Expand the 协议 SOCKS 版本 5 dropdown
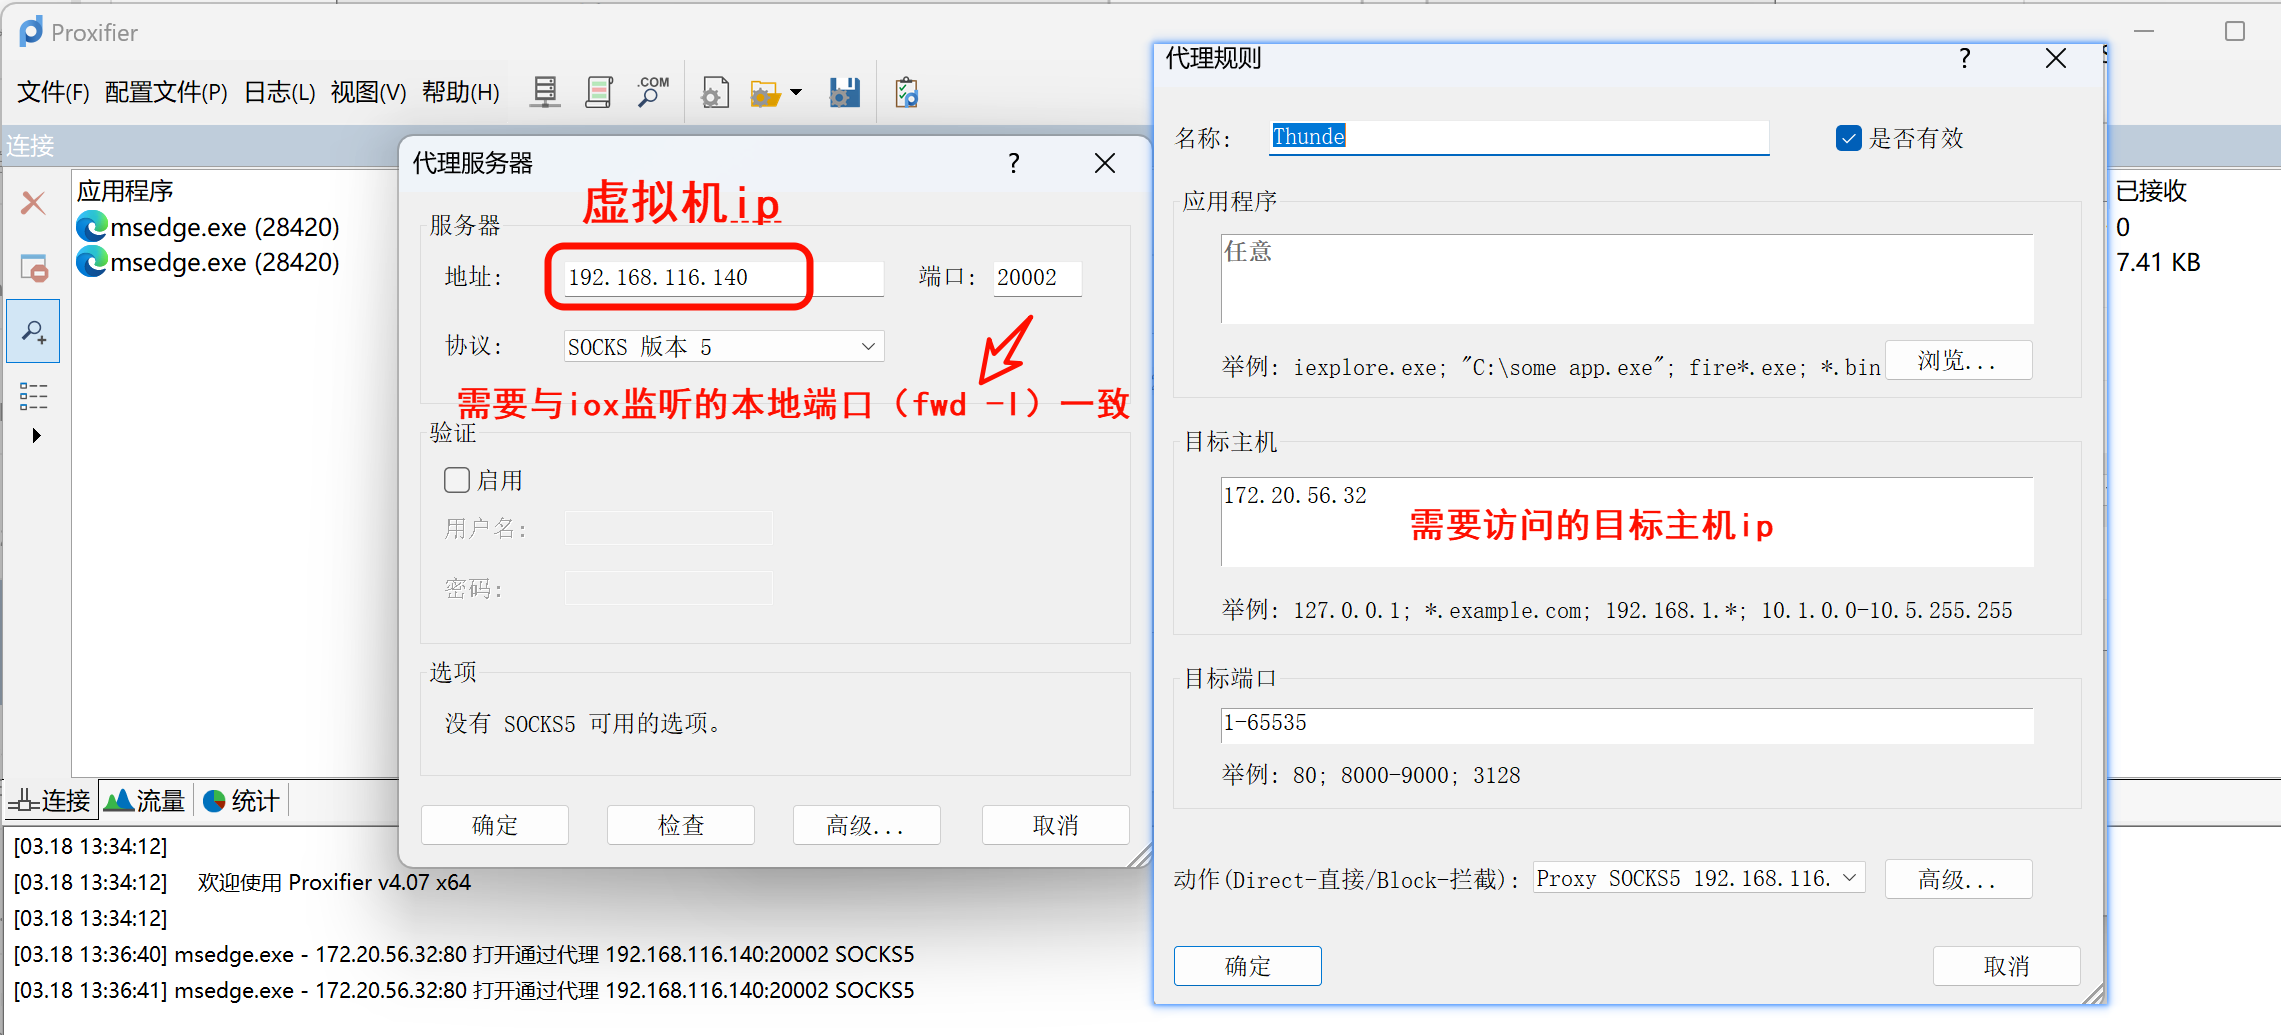The width and height of the screenshot is (2281, 1035). pos(867,347)
